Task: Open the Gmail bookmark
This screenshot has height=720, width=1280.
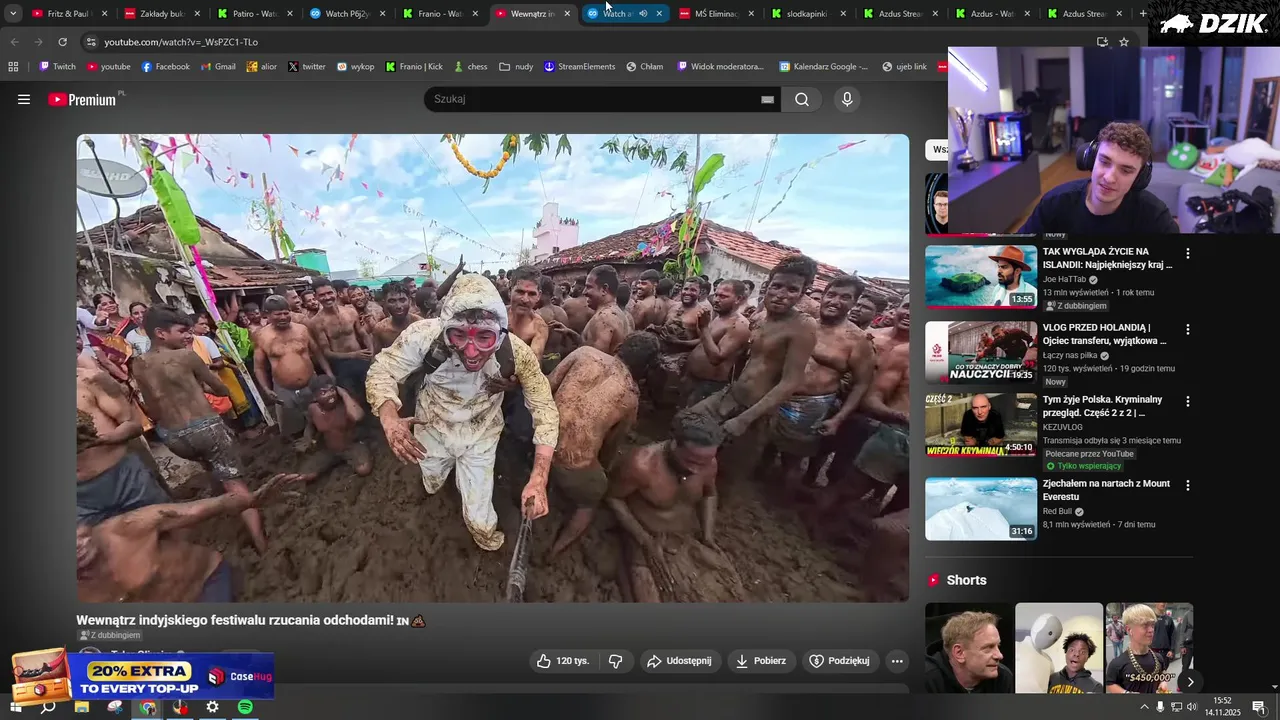Action: (218, 67)
